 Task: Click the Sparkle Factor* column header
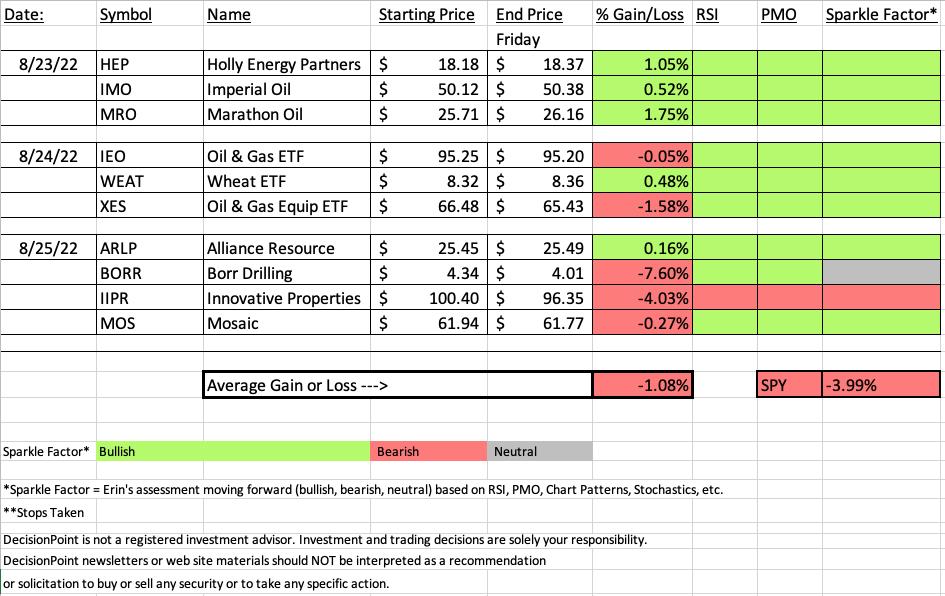[881, 14]
